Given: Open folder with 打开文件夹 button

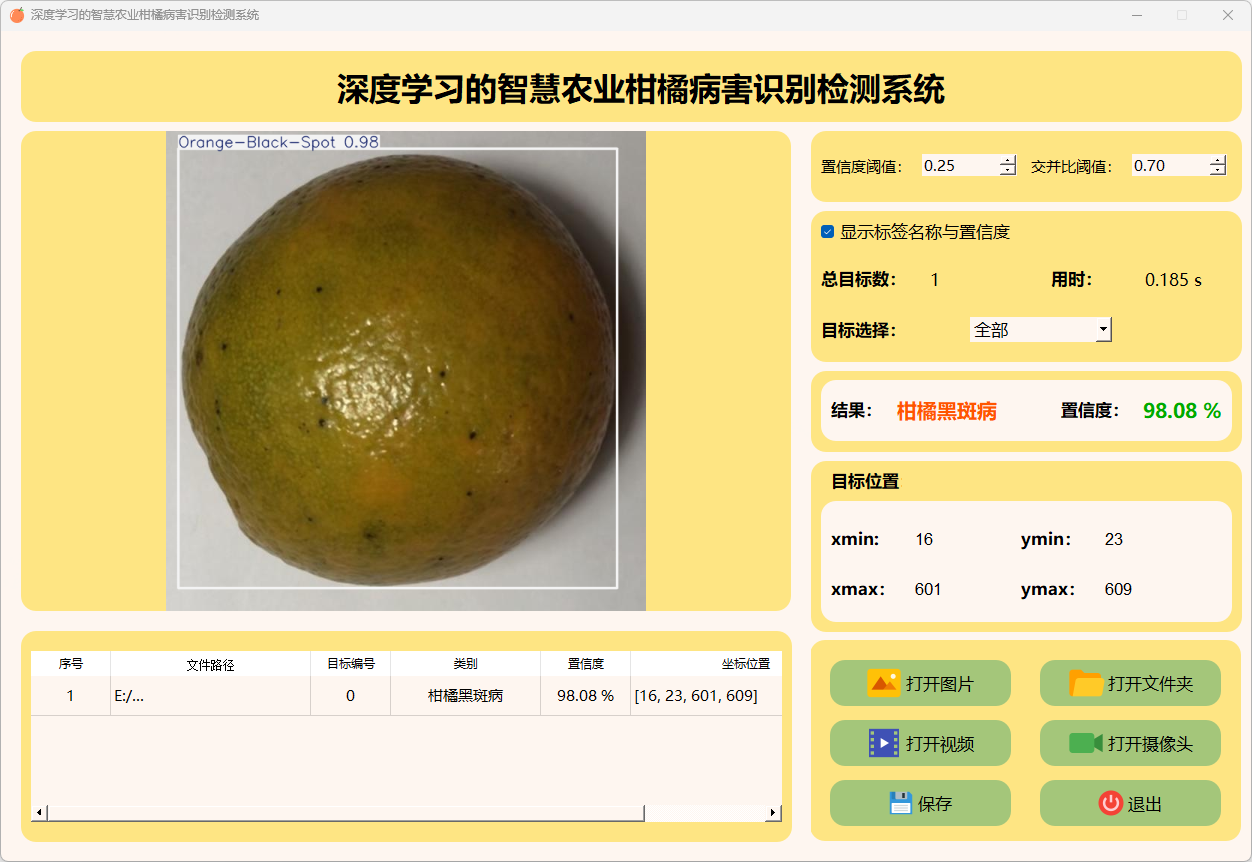Looking at the screenshot, I should 1130,683.
